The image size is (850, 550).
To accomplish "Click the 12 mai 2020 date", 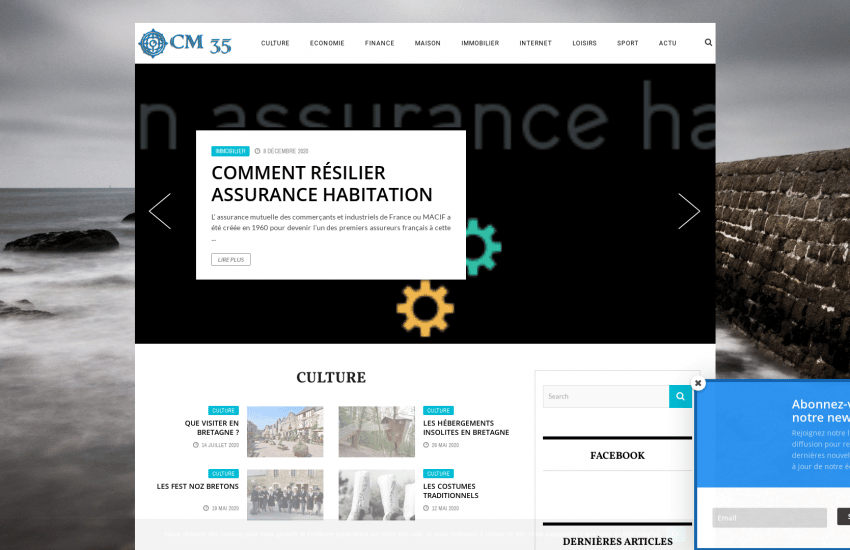I will coord(441,508).
